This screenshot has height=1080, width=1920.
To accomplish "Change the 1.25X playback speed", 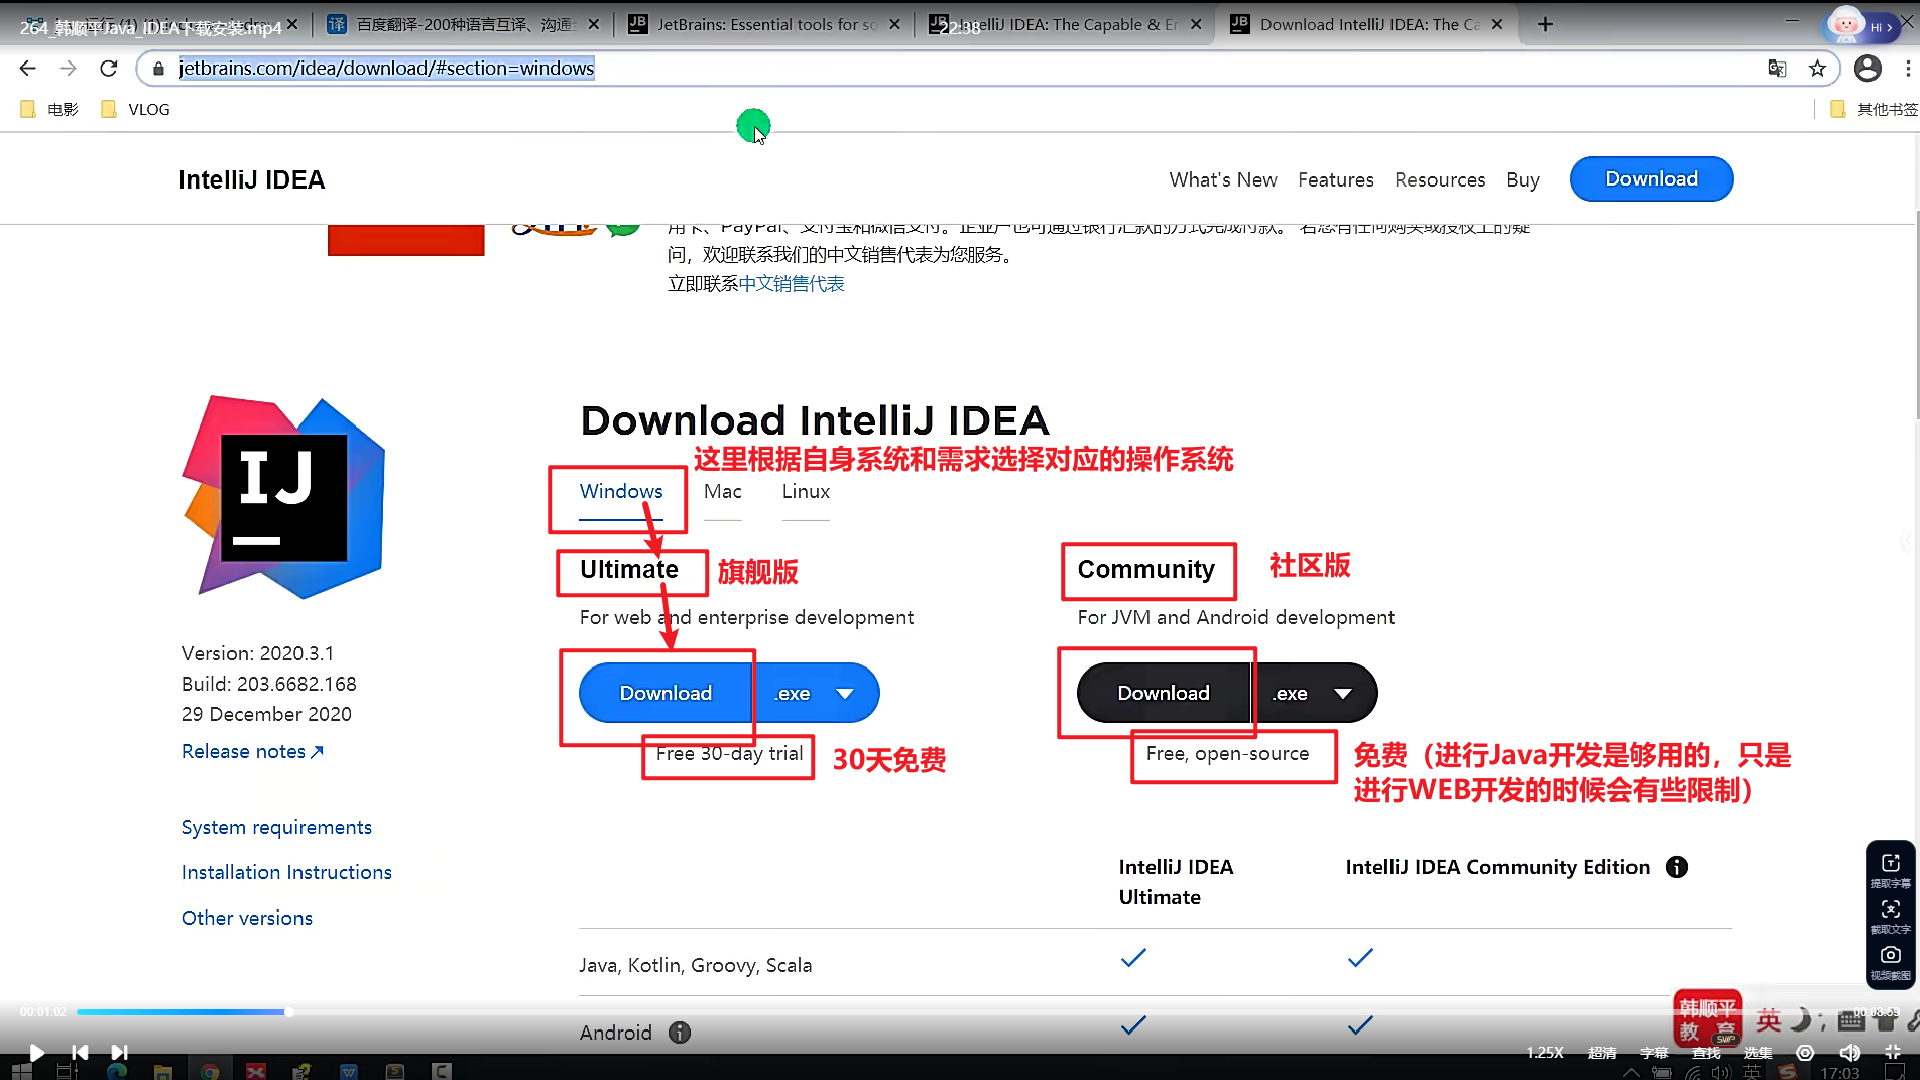I will 1545,1052.
